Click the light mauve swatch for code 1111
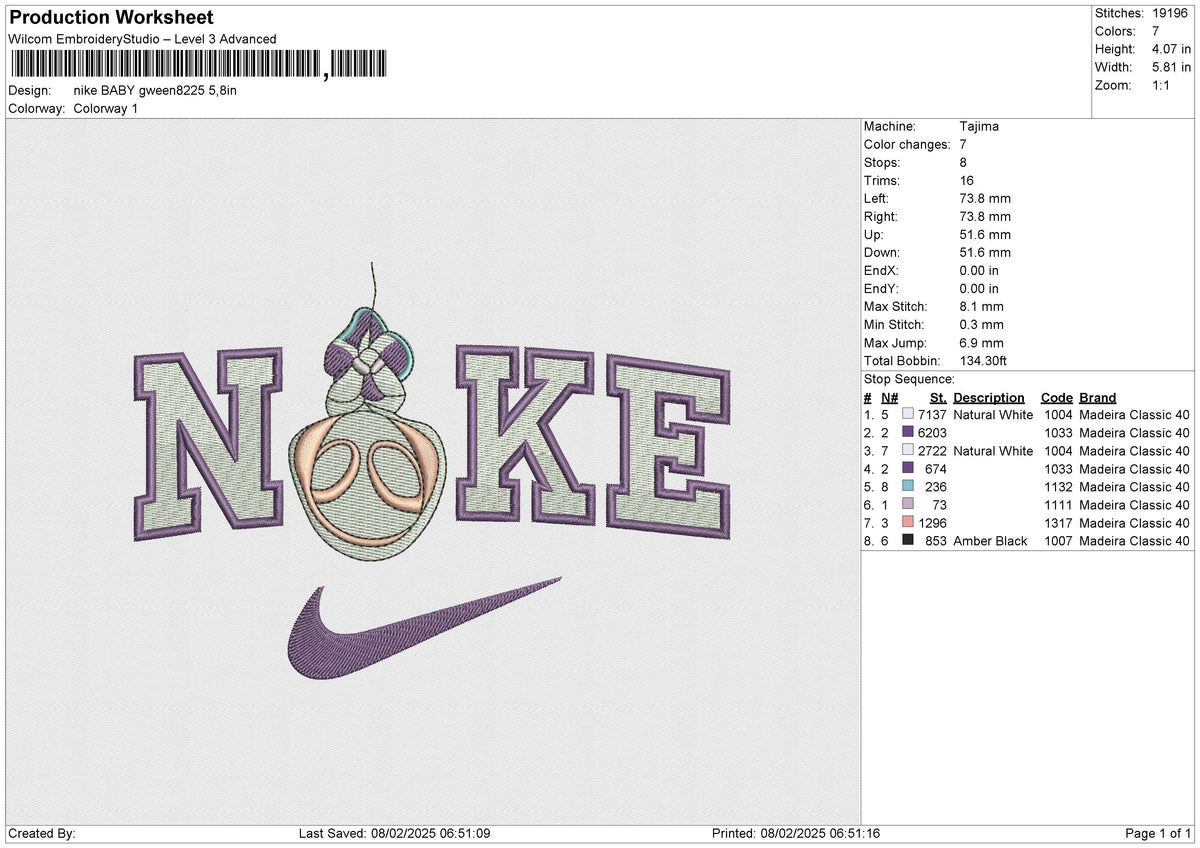This screenshot has width=1200, height=848. 908,505
